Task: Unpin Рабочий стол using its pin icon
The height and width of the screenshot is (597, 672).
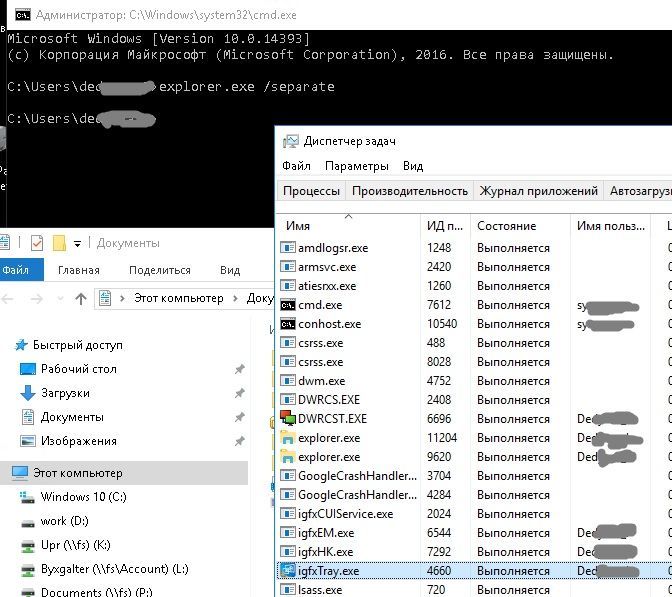Action: (x=240, y=369)
